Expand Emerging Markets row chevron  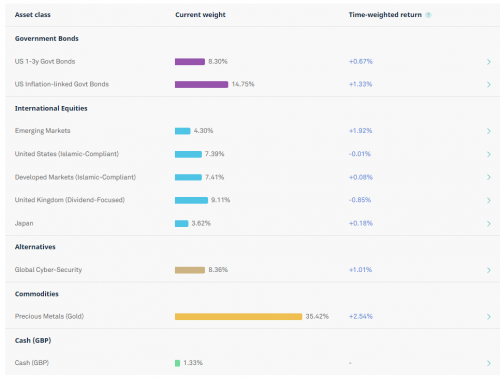click(x=489, y=131)
